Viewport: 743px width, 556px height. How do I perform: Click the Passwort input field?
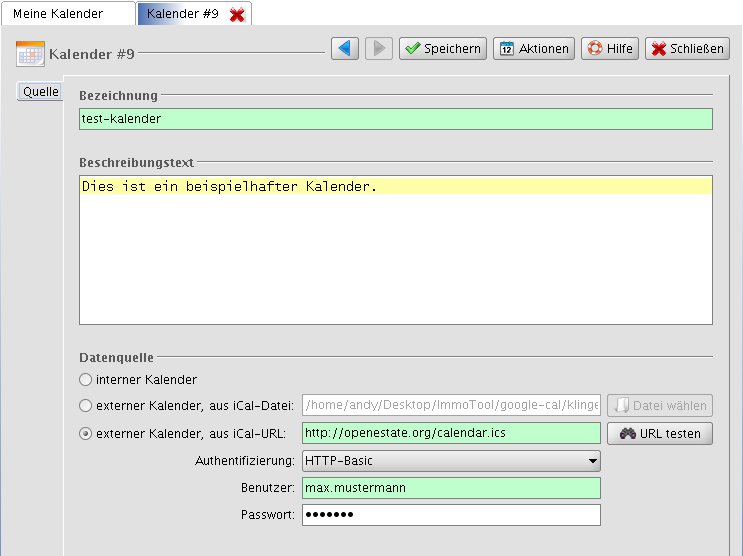[451, 515]
